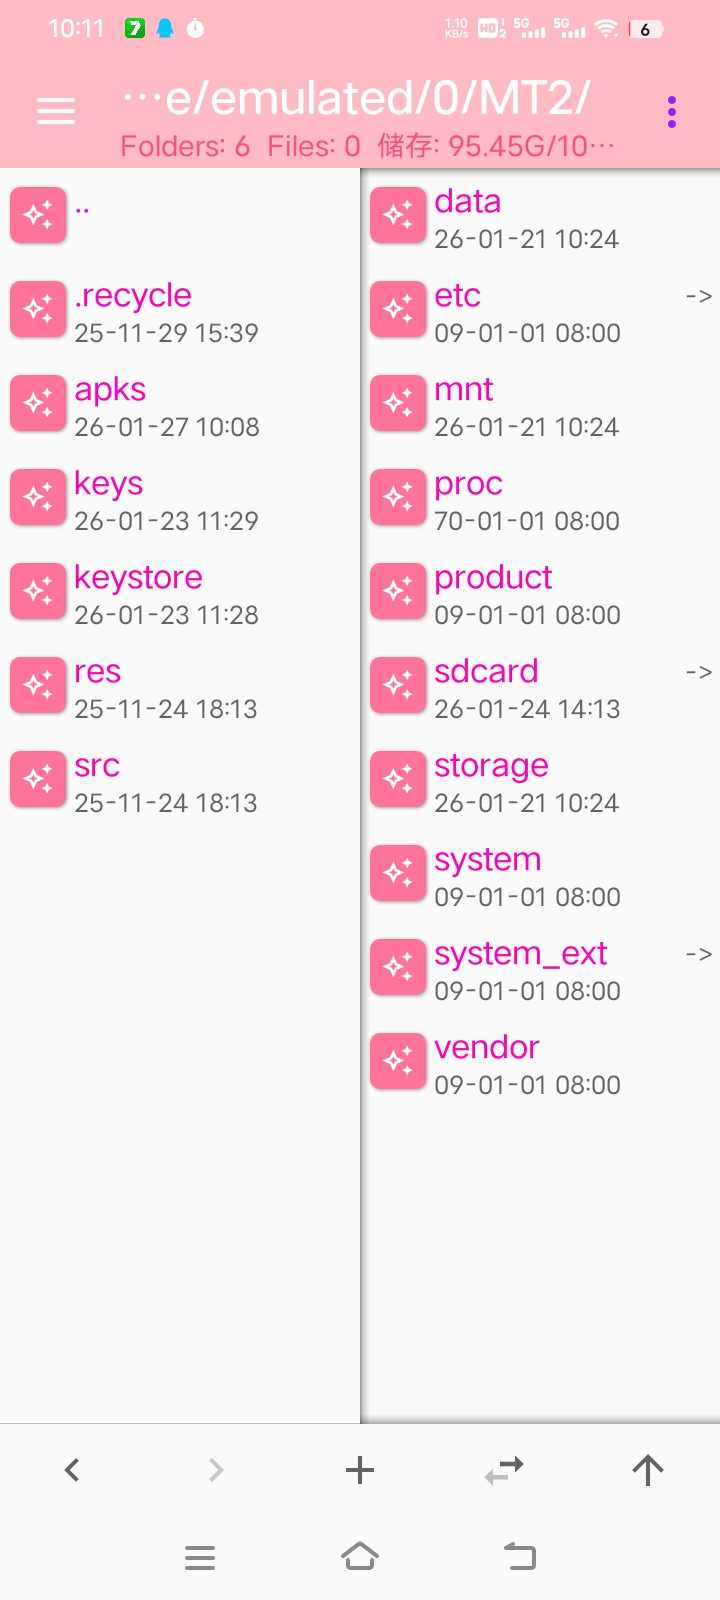The width and height of the screenshot is (720, 1600).
Task: Click the apks folder icon
Action: tap(38, 404)
